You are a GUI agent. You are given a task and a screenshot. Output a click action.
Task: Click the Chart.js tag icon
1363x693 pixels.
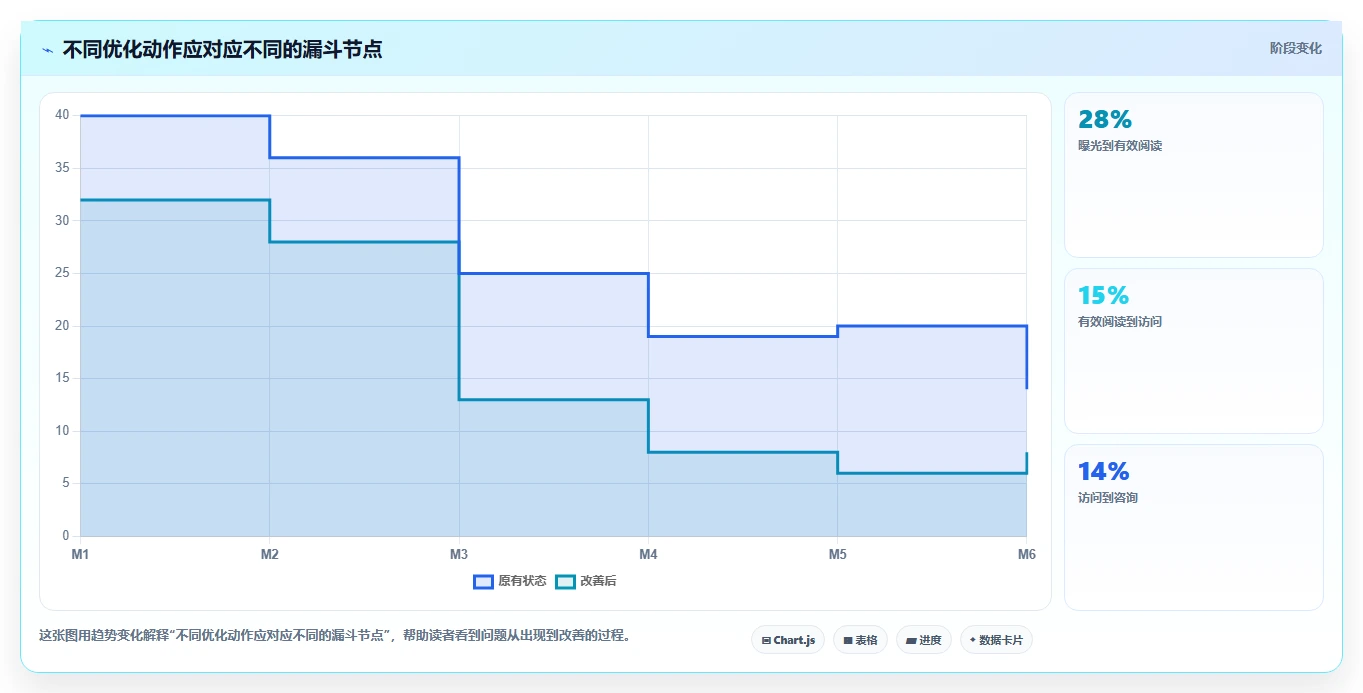click(766, 640)
